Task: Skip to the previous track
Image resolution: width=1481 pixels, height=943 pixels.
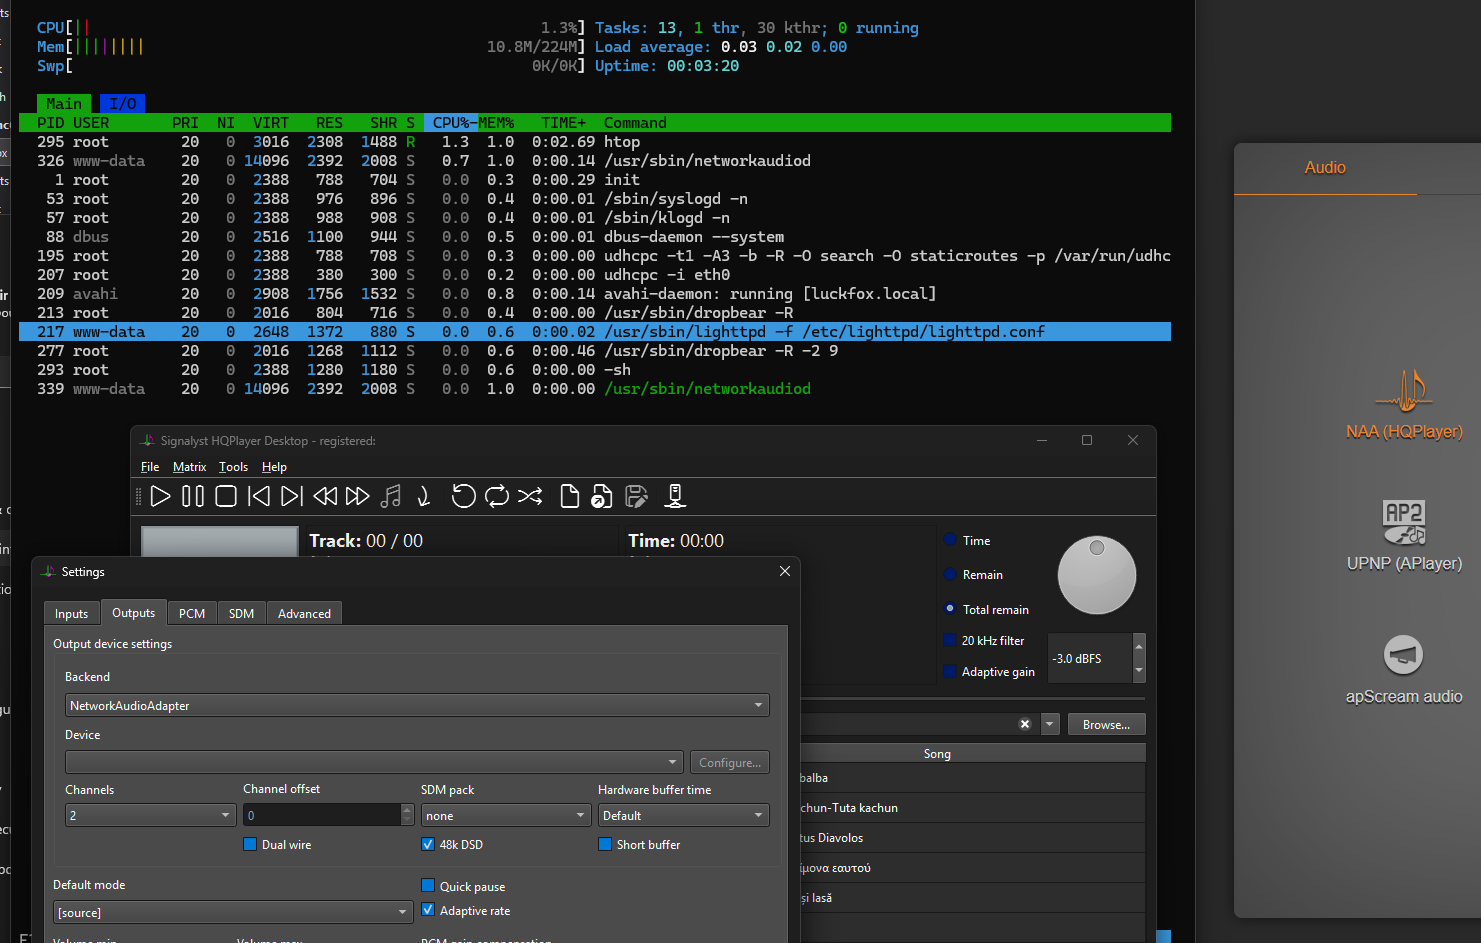Action: click(x=259, y=496)
